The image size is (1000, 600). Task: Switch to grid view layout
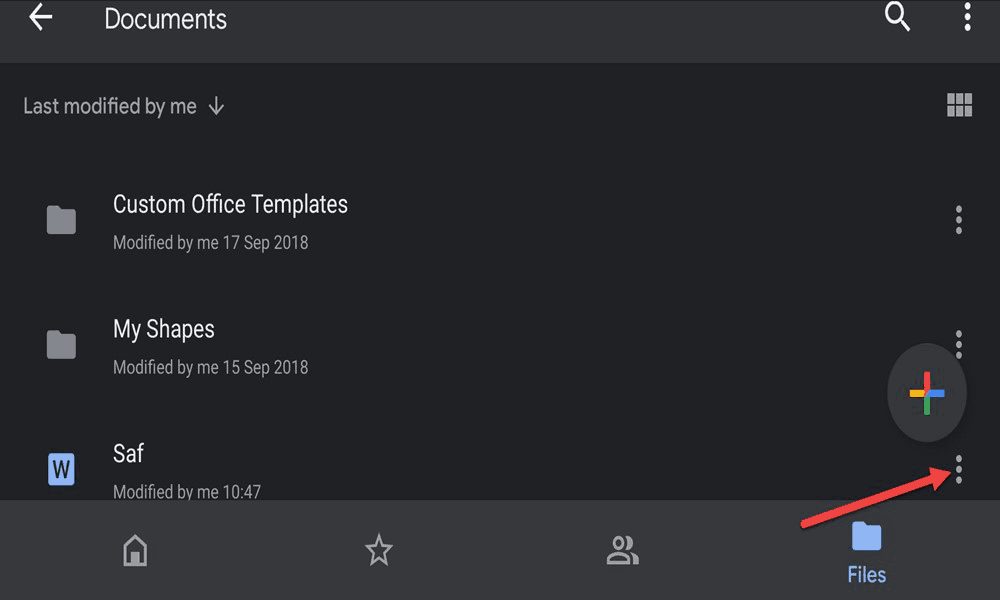click(x=959, y=105)
